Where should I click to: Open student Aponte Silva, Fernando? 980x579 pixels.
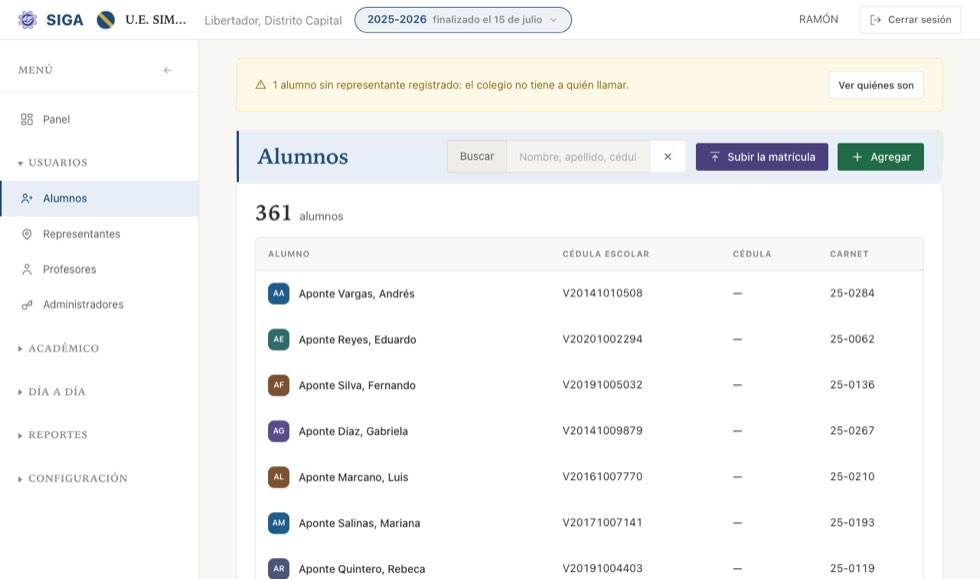click(357, 385)
